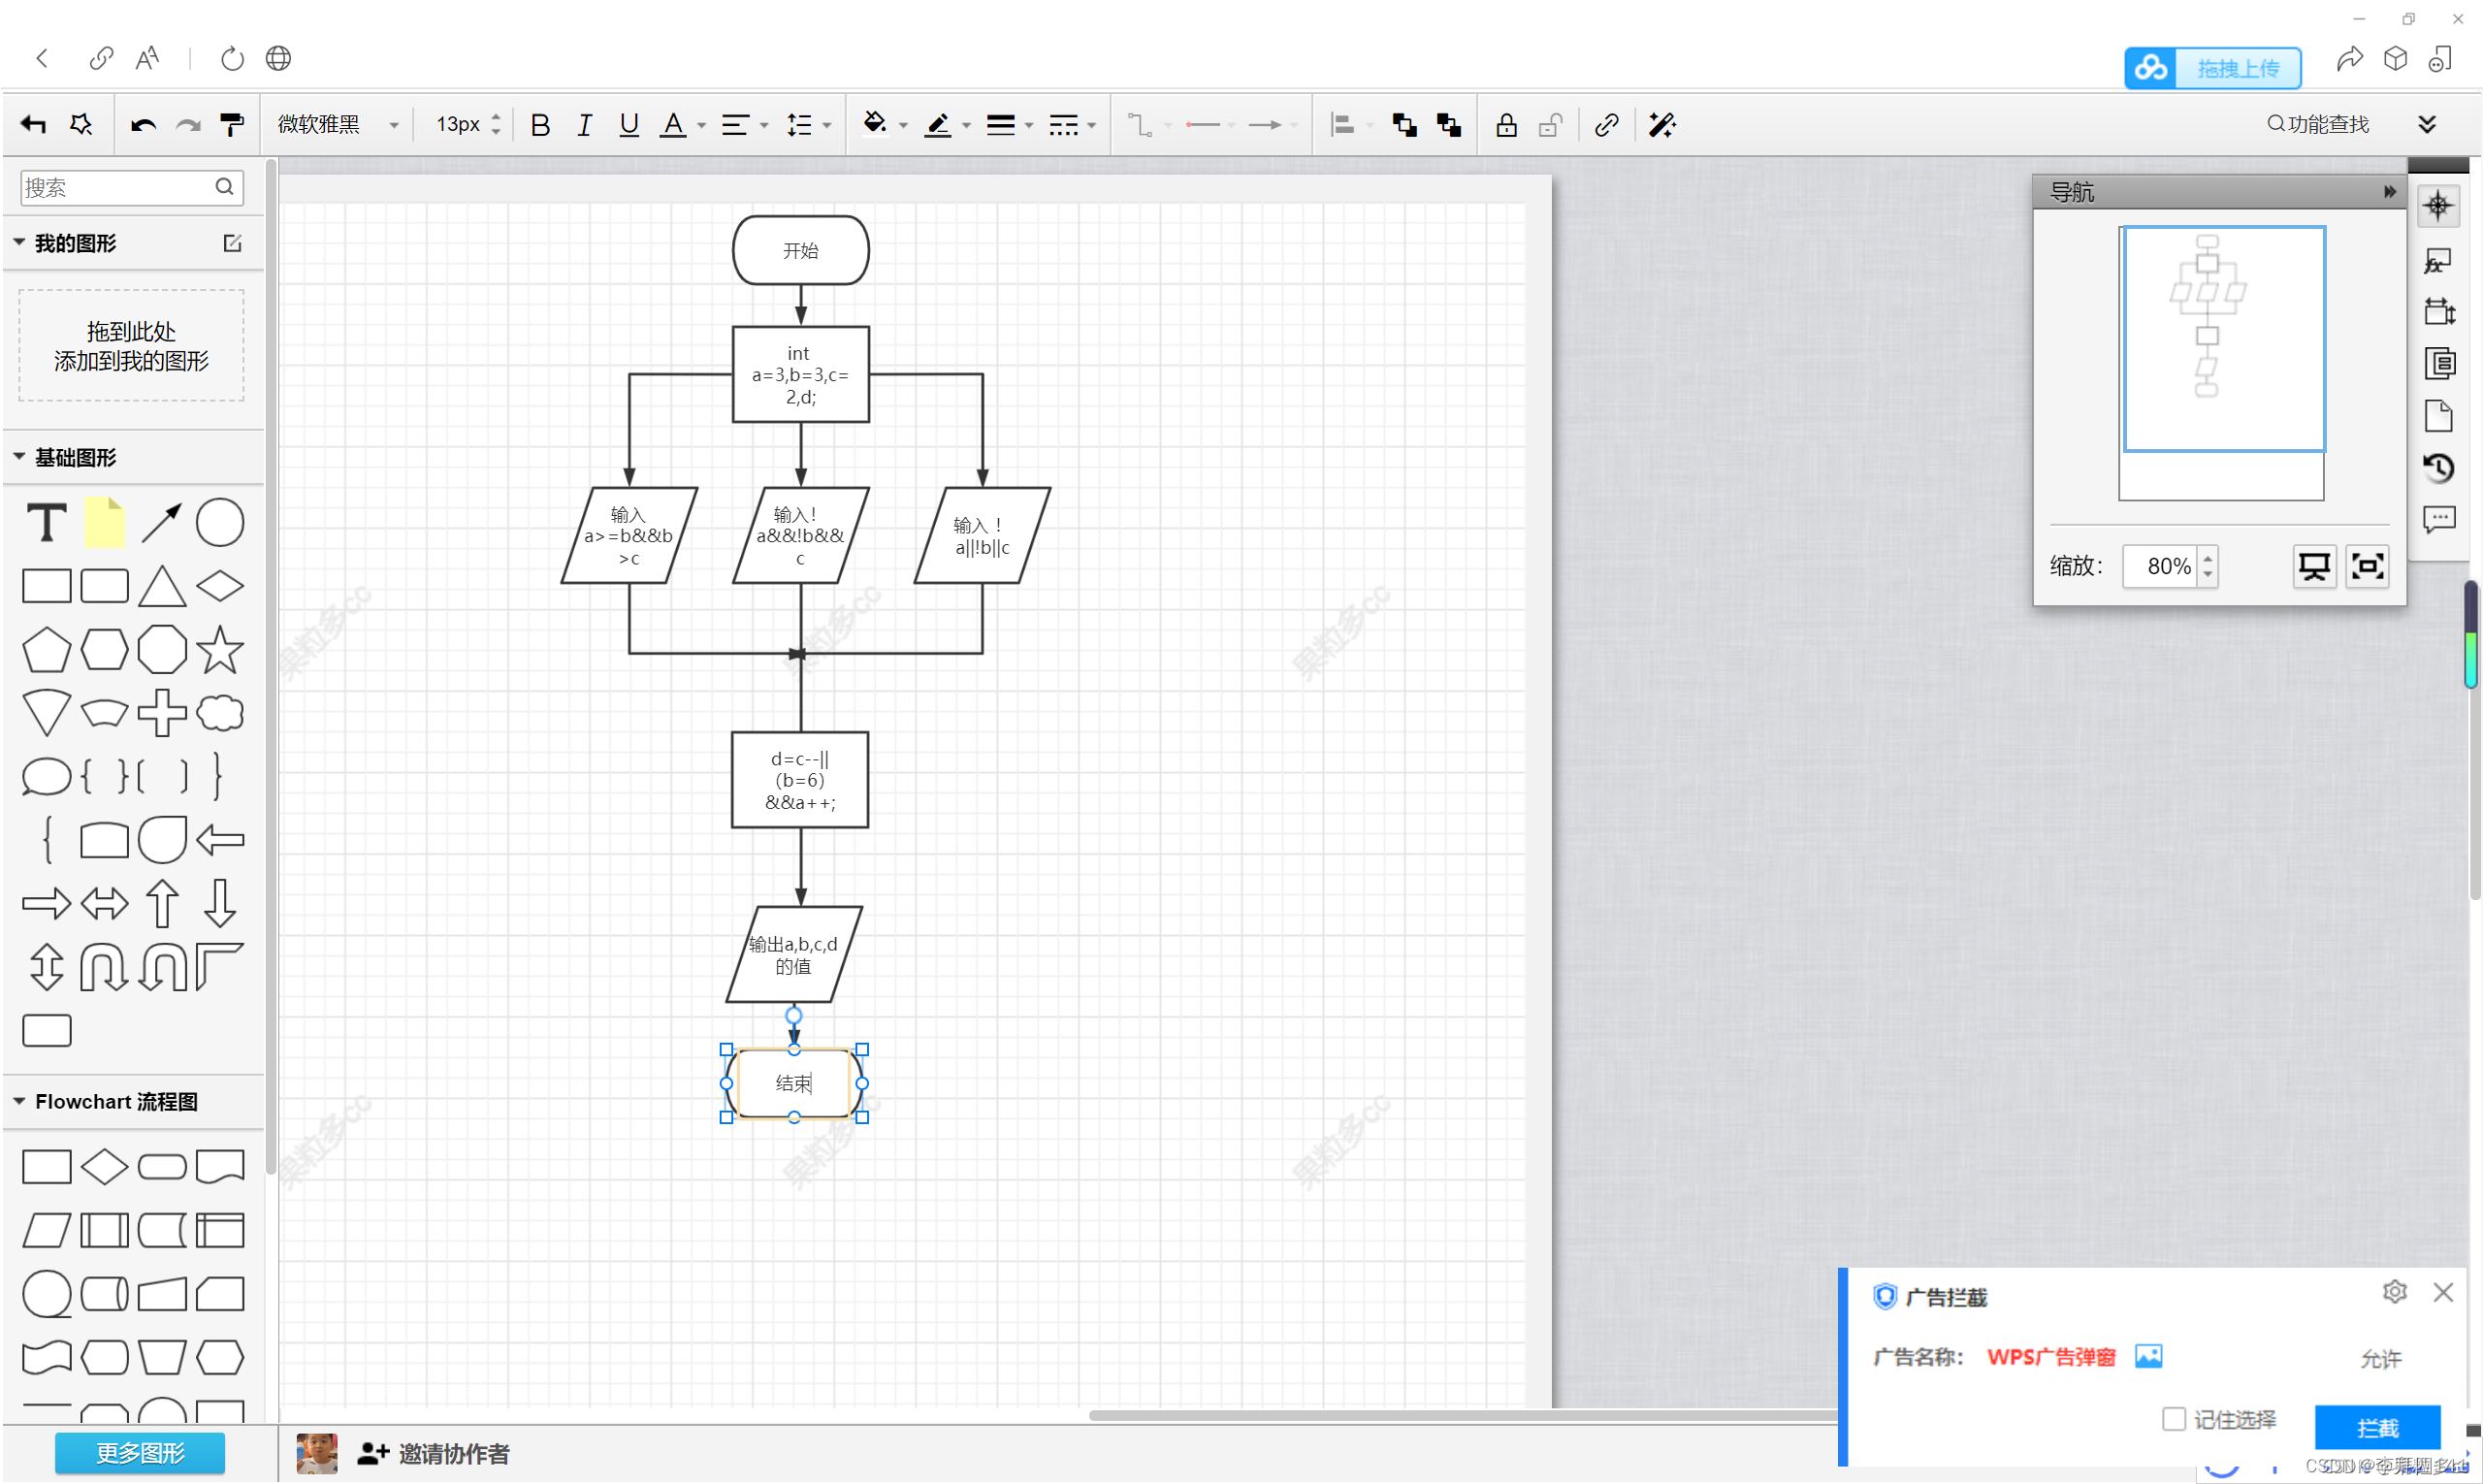Screen dimensions: 2483x1484
Task: Select the yellow note shape
Action: click(x=104, y=522)
